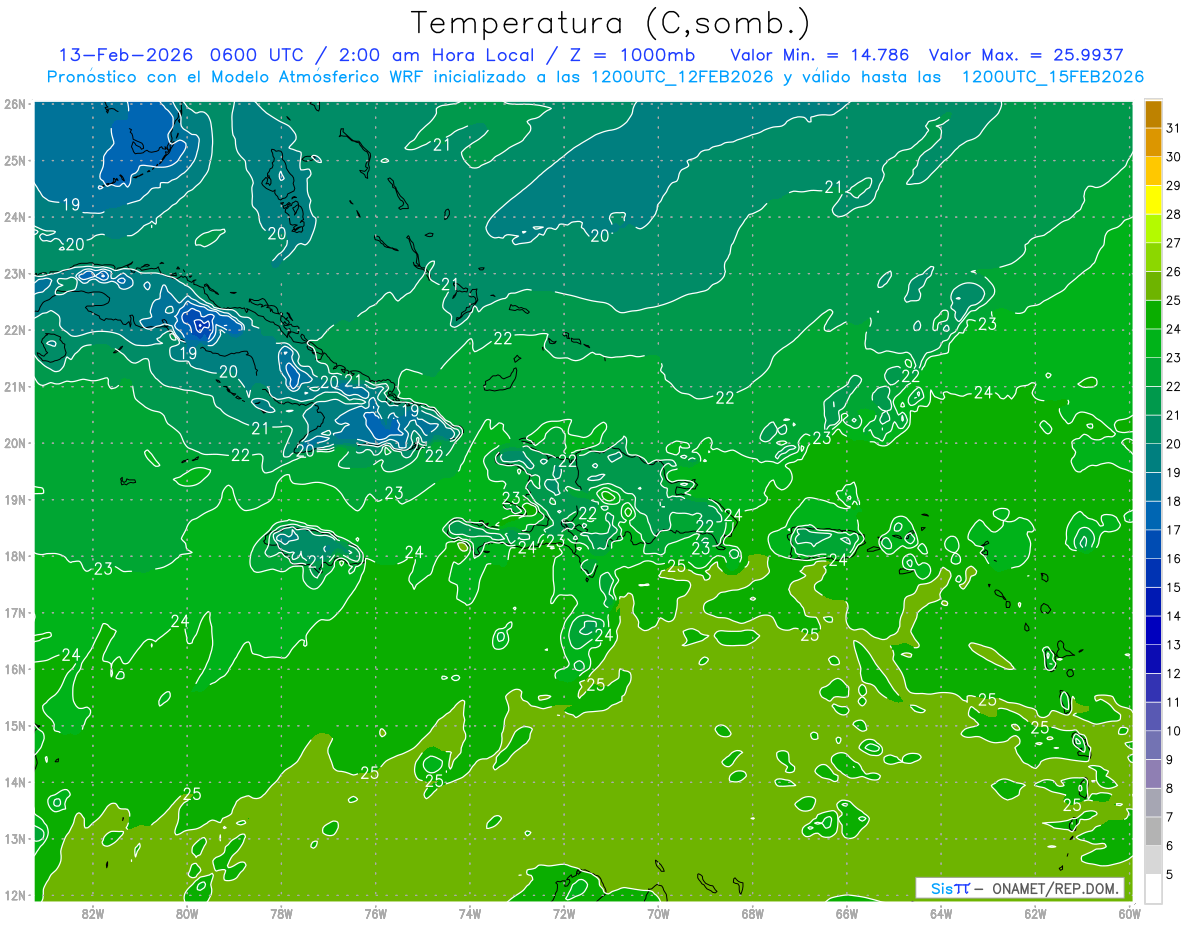Click the 68W longitude axis label

752,913
